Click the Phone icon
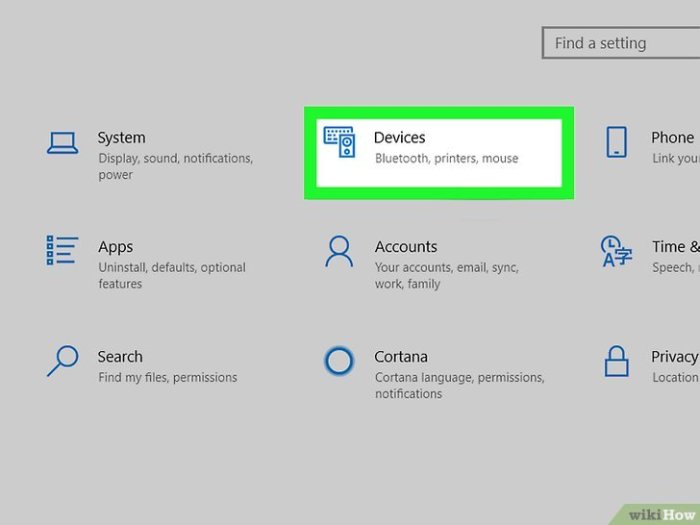This screenshot has width=700, height=525. 617,142
